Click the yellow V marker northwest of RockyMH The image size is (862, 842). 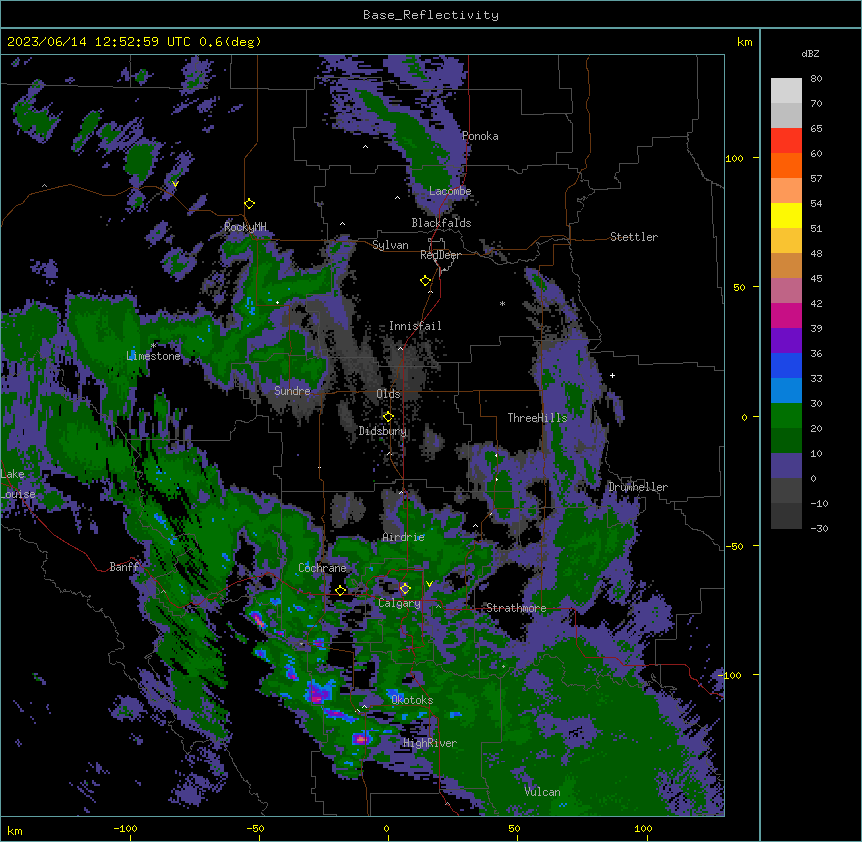point(175,184)
